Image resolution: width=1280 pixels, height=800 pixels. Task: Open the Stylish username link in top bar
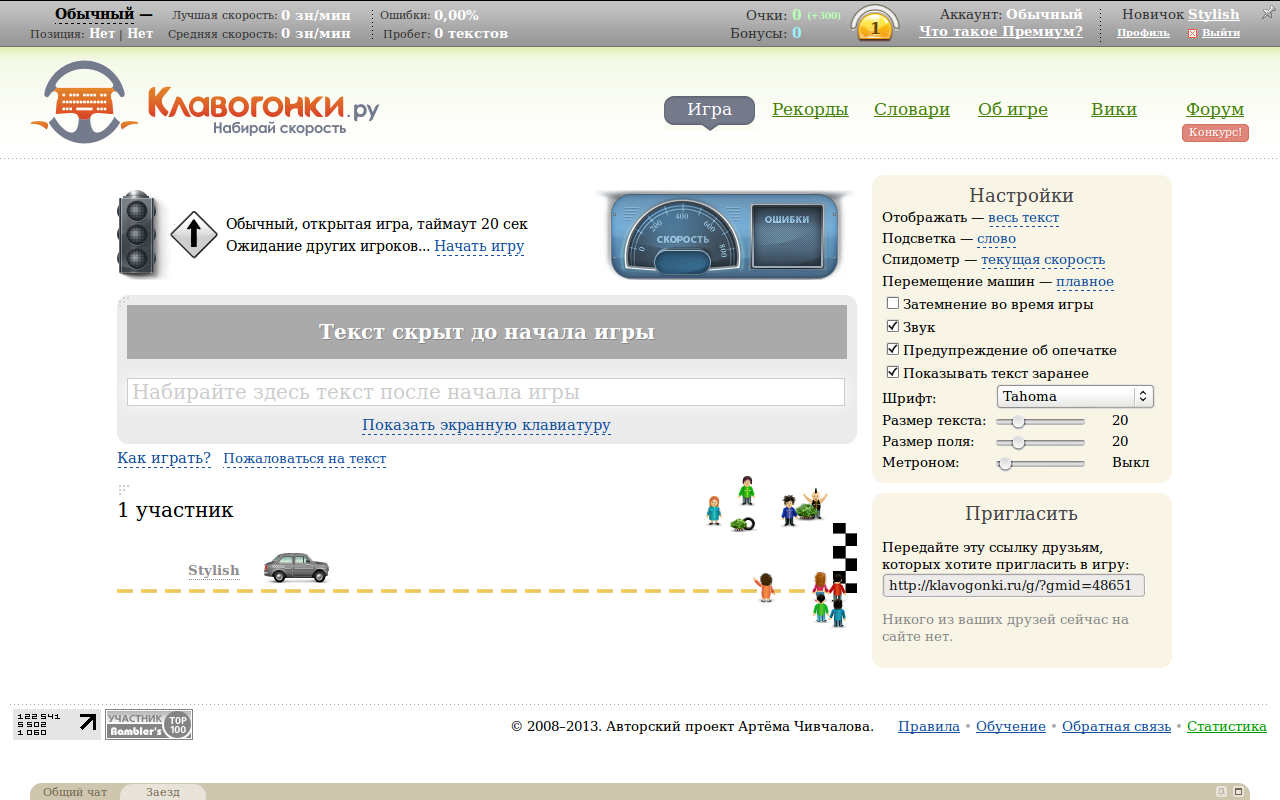click(x=1214, y=14)
